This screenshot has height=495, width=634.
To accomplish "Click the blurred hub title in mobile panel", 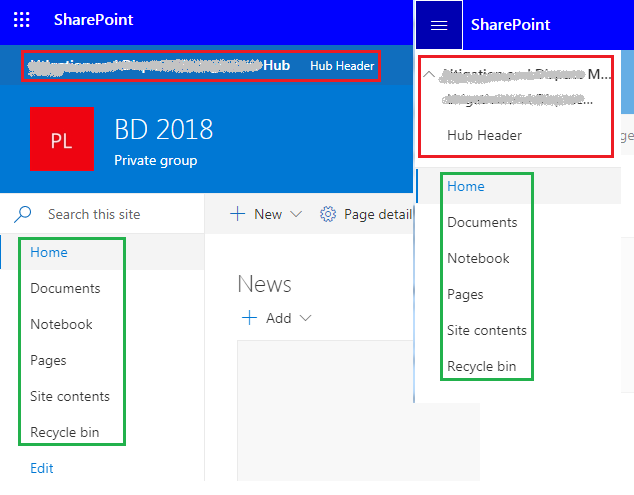I will 525,74.
